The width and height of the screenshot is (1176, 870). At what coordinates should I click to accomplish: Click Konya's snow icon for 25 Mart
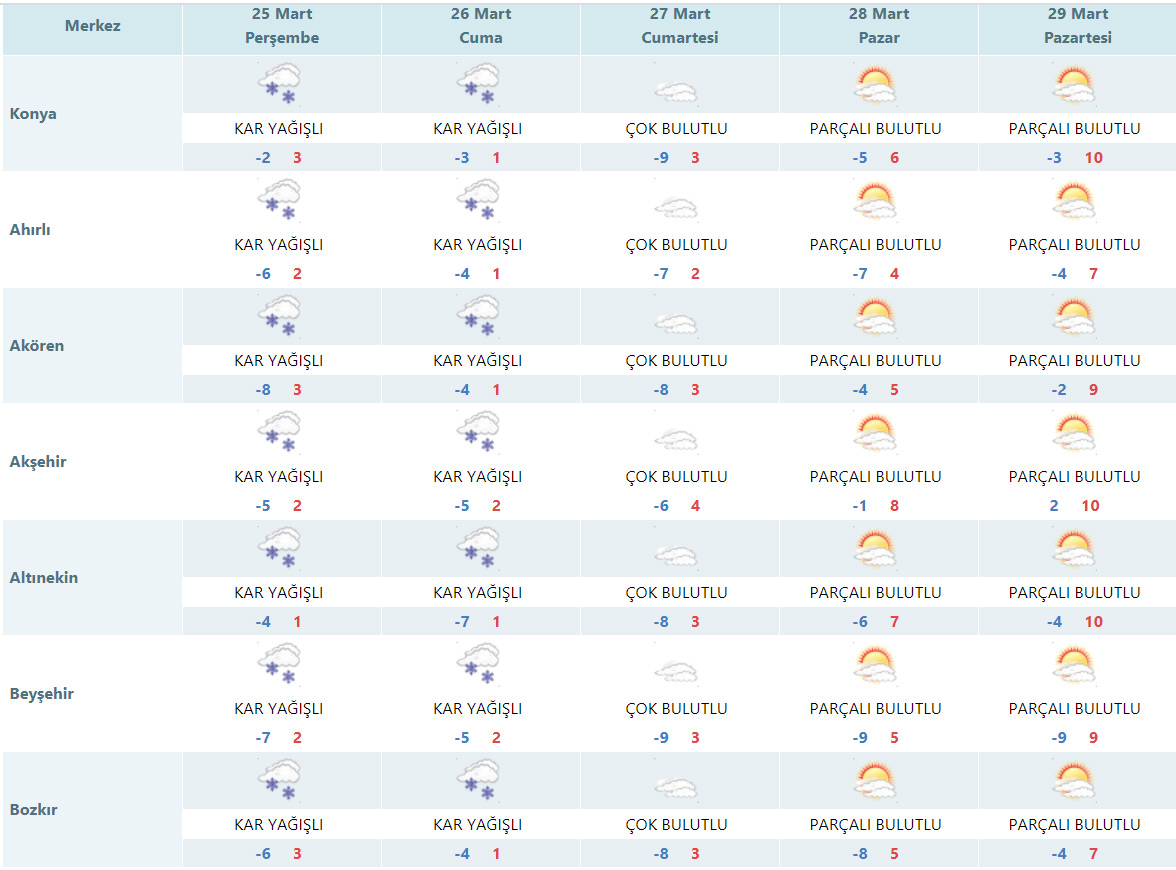point(279,84)
